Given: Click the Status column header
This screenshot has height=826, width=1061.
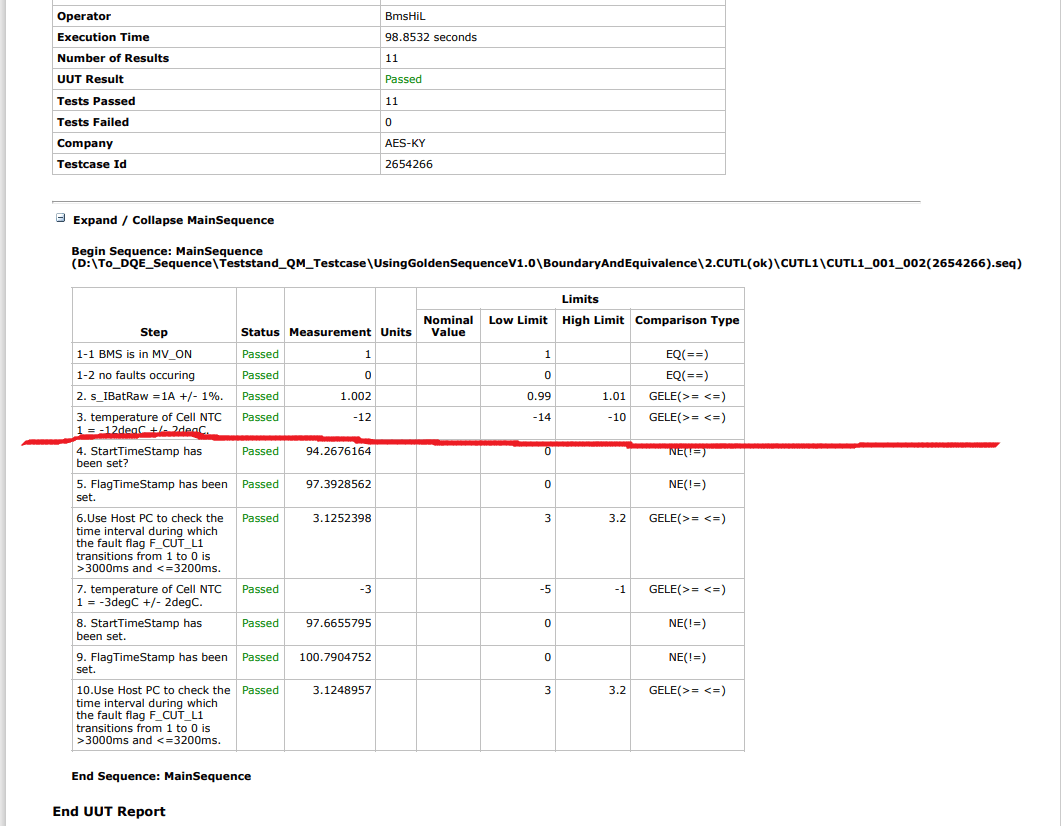Looking at the screenshot, I should [260, 332].
